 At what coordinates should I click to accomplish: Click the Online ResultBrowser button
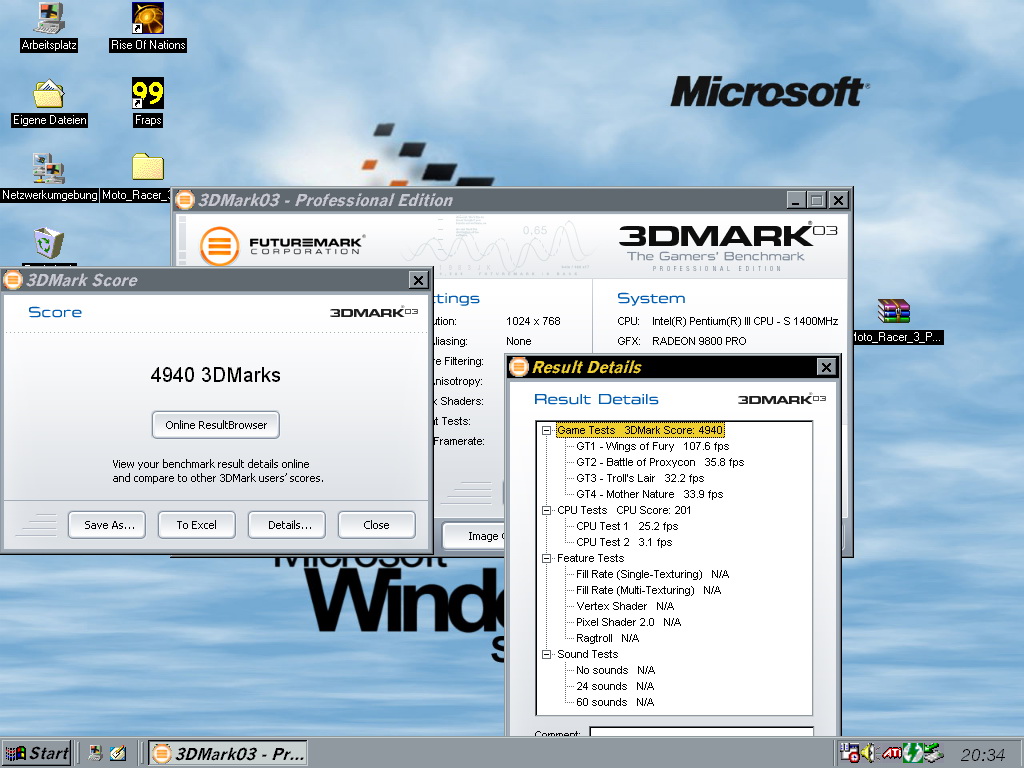pyautogui.click(x=215, y=424)
